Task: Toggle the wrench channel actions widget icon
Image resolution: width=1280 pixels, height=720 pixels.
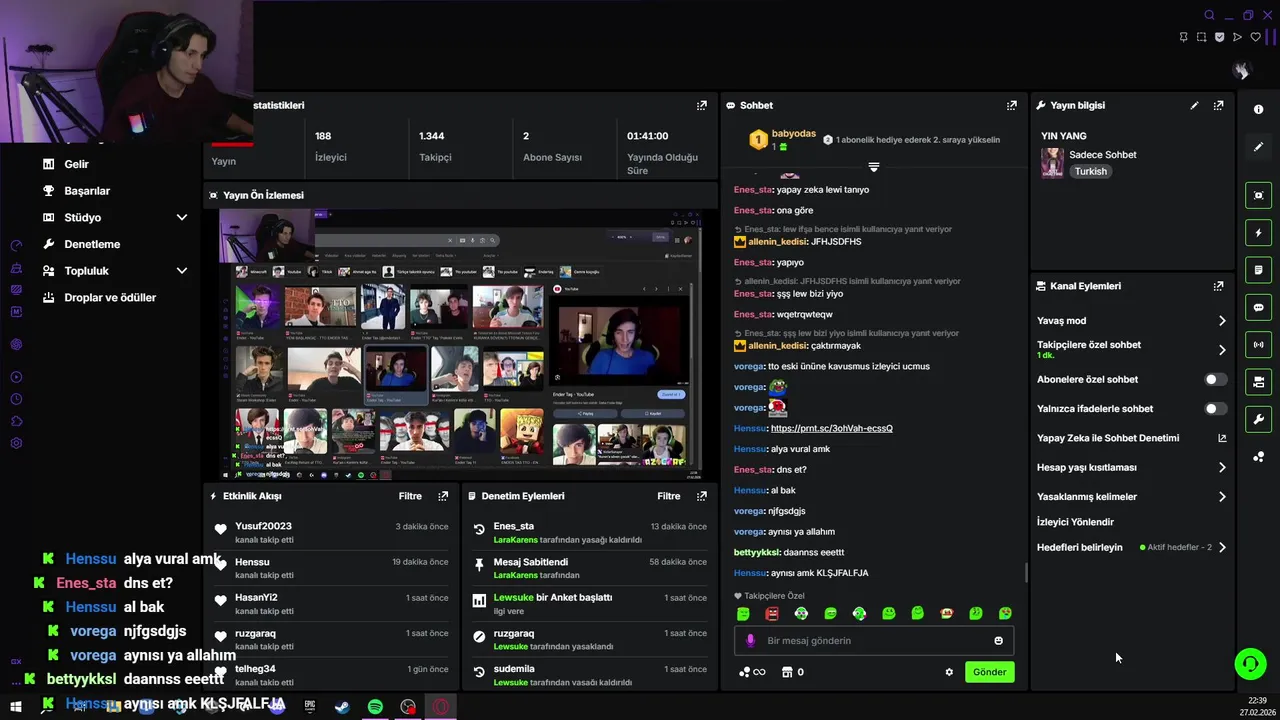Action: coord(1258,419)
